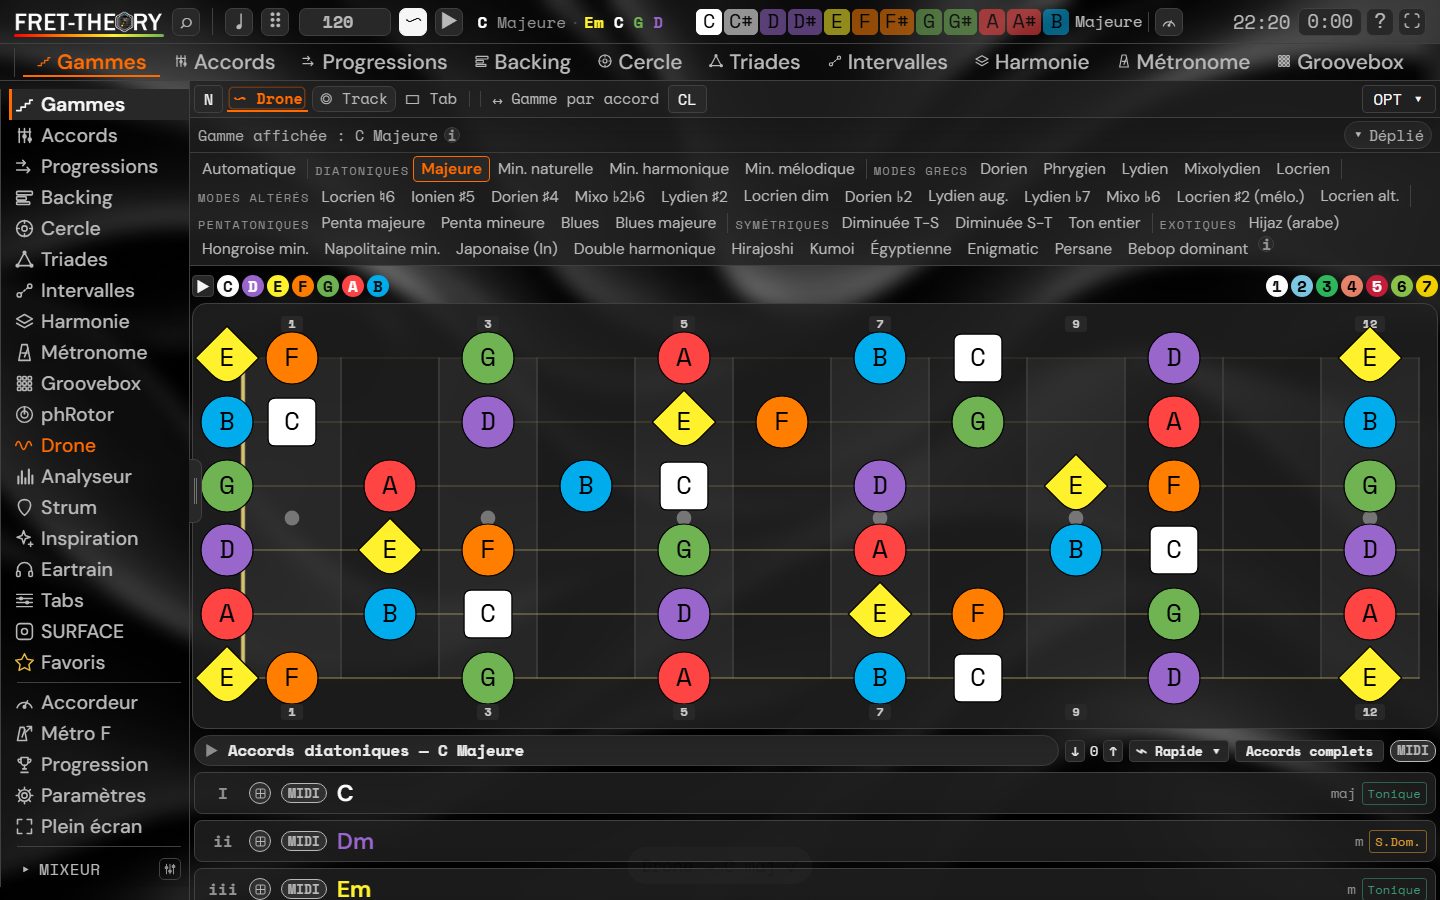Switch to the Cercle top tab

click(x=640, y=62)
